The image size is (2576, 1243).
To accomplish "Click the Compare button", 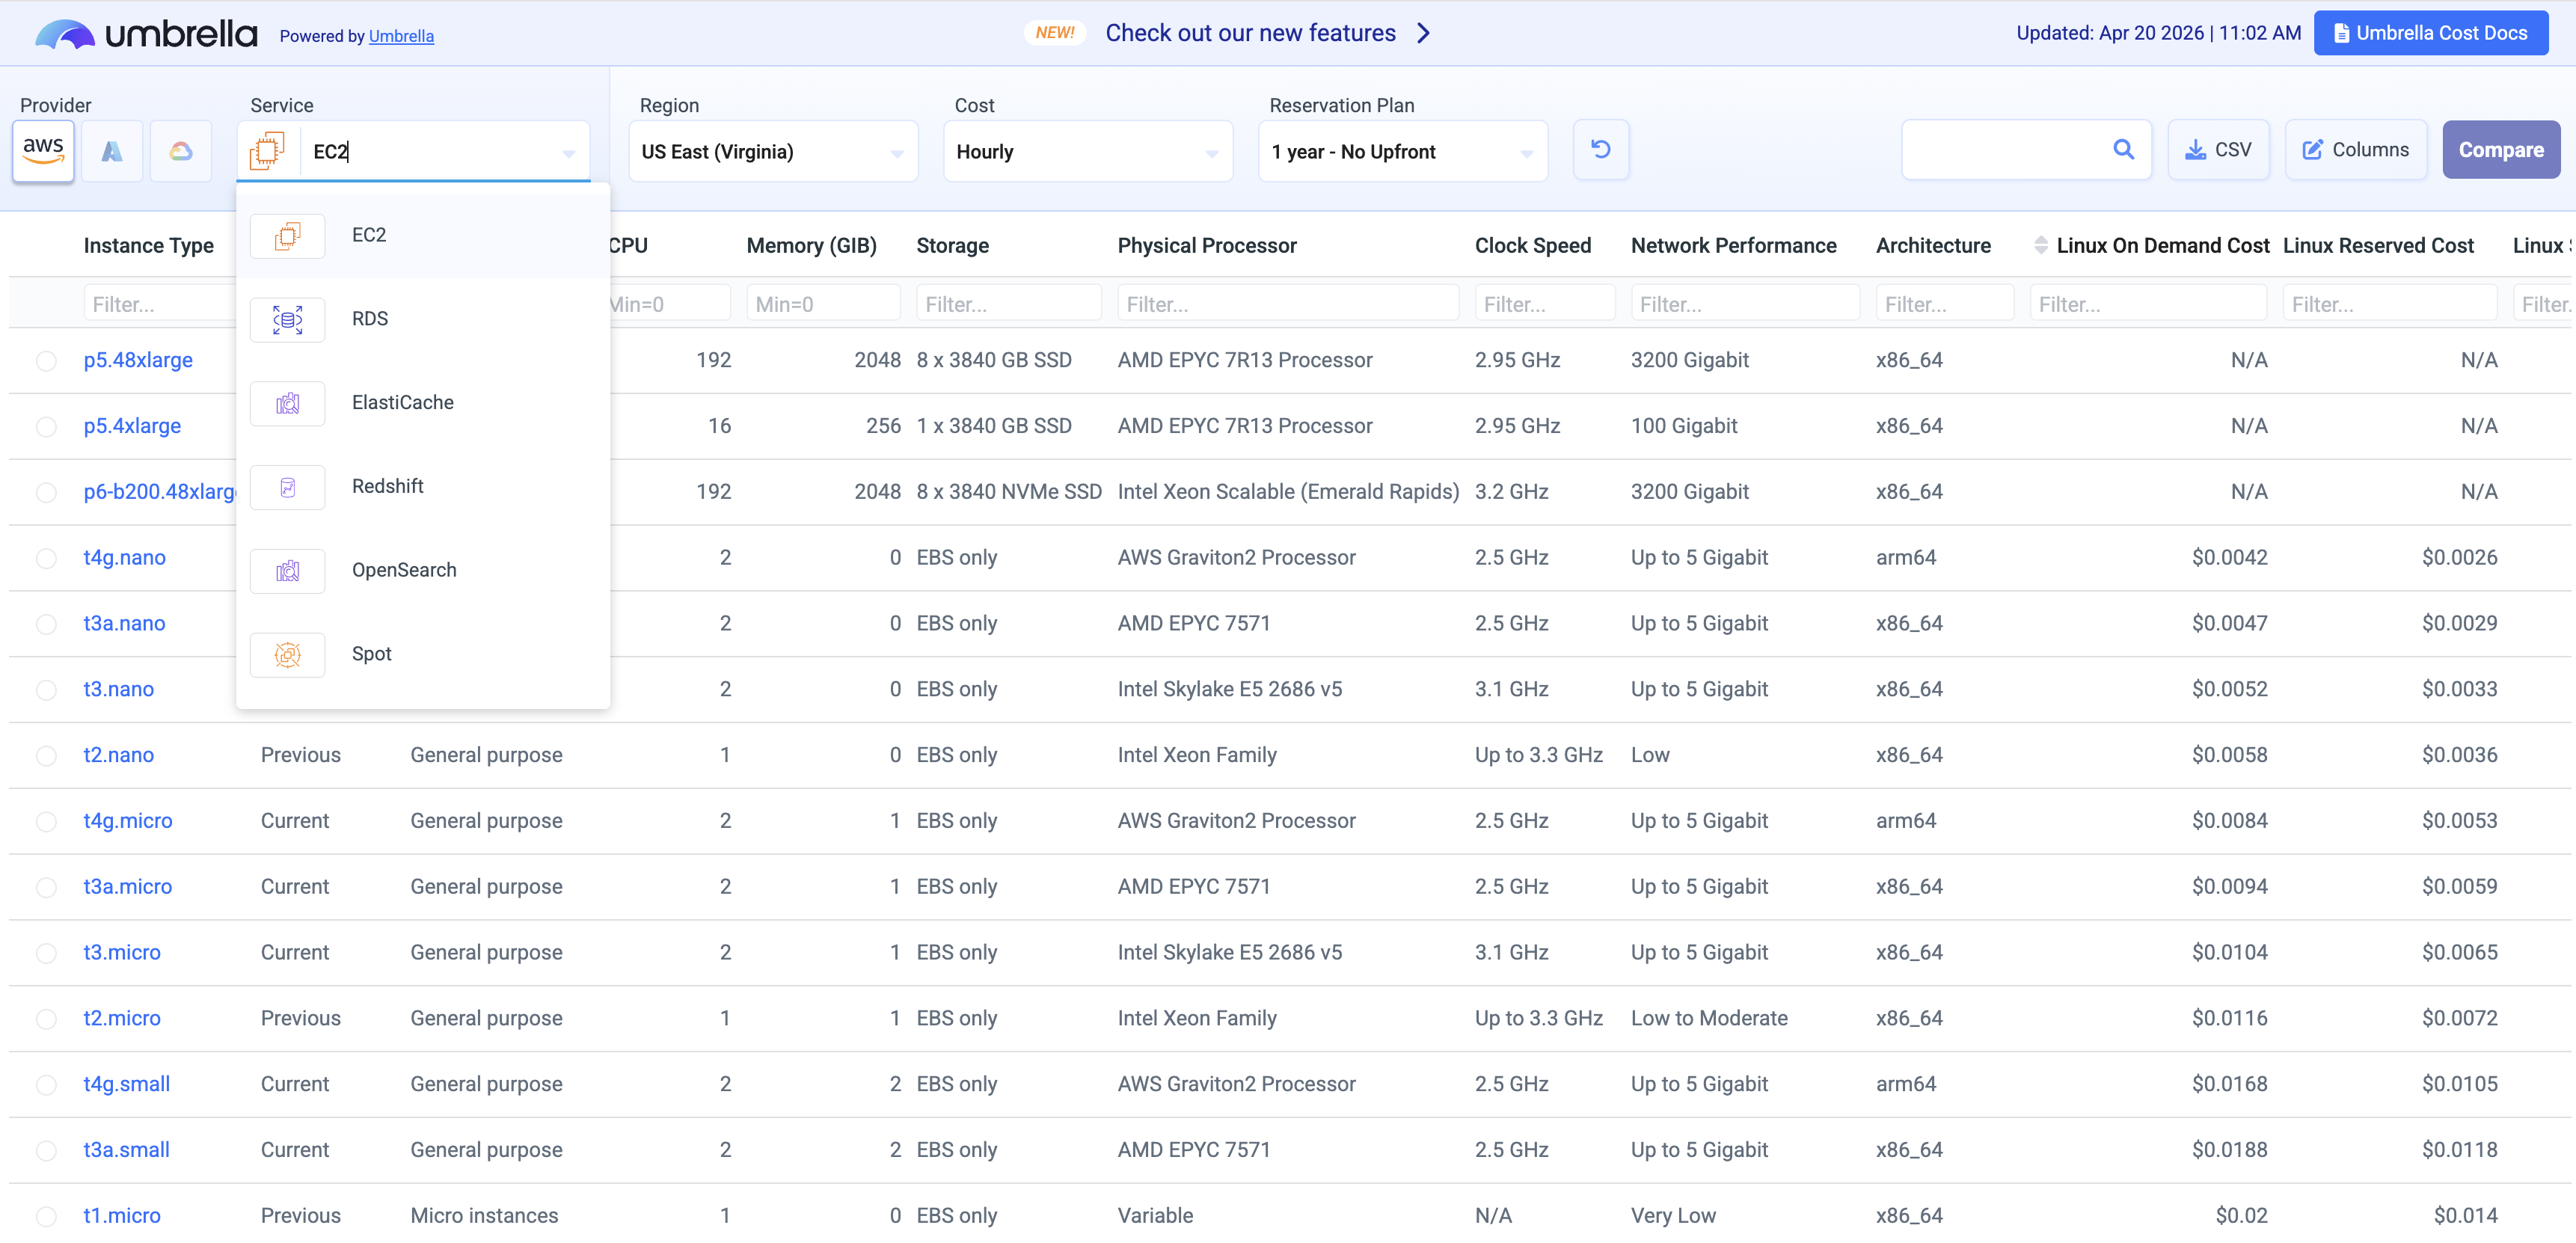I will [2500, 150].
